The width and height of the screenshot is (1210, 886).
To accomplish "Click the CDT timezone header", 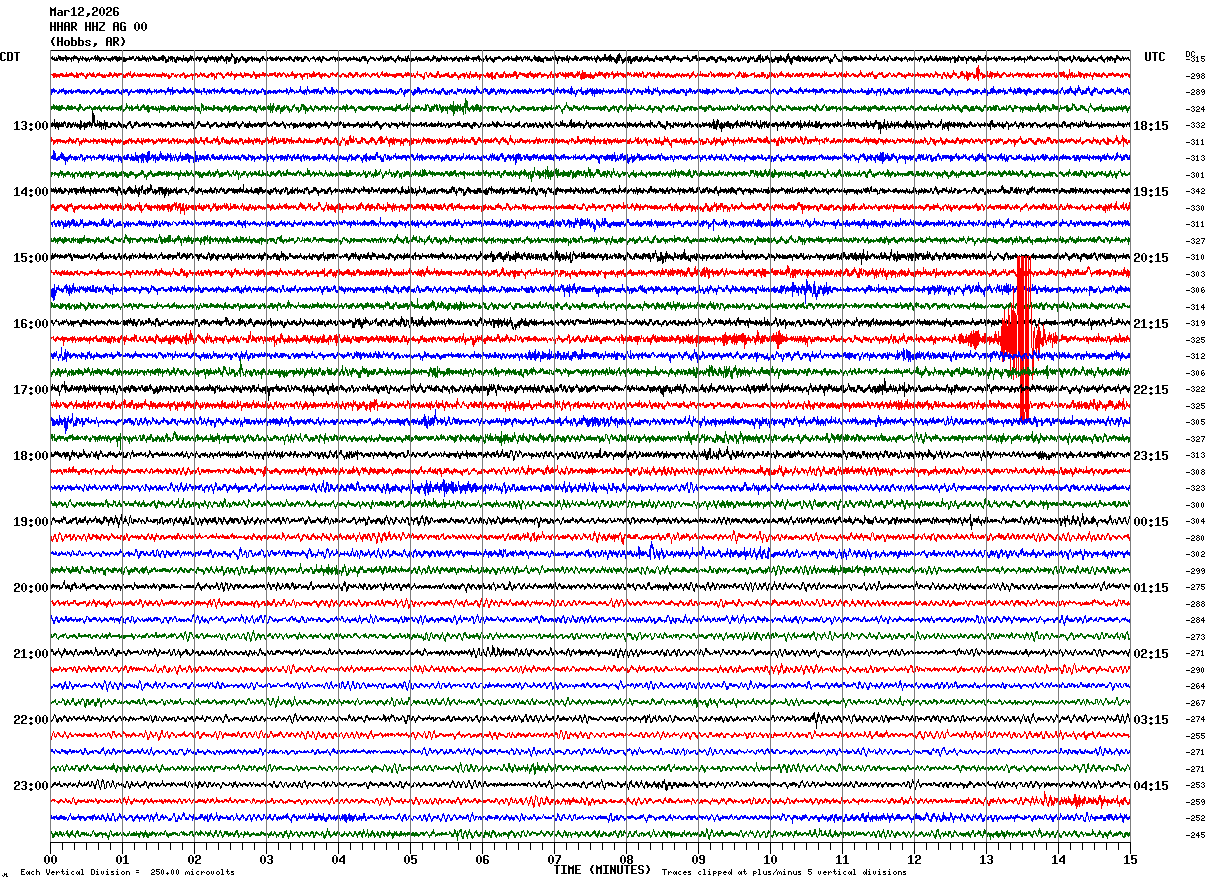I will pyautogui.click(x=10, y=57).
